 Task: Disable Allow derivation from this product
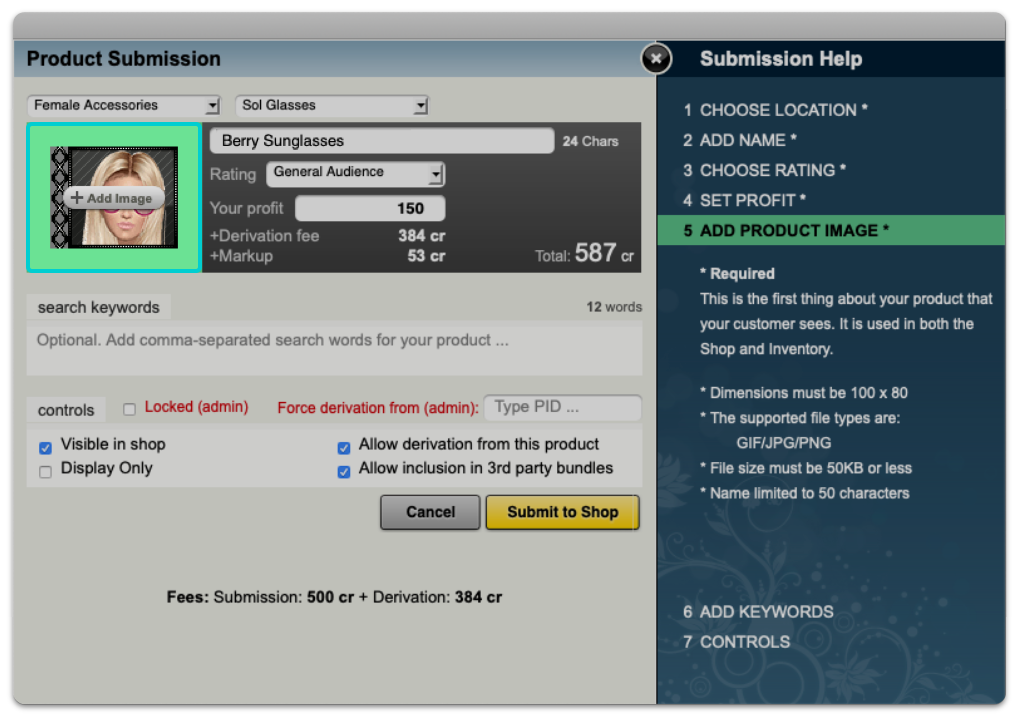(344, 445)
